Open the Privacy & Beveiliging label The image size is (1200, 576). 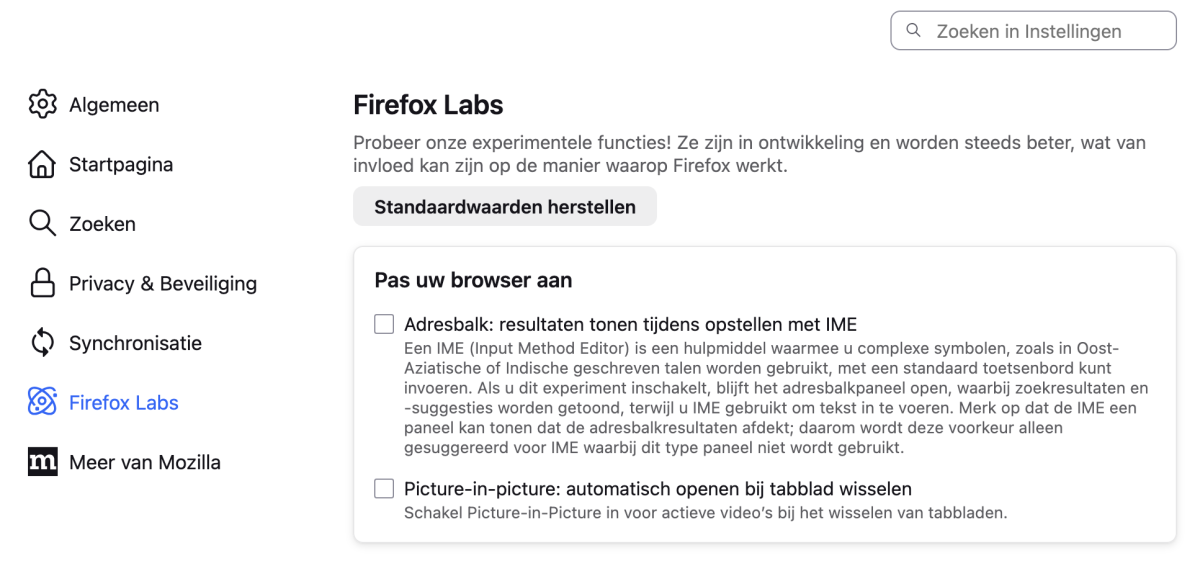pos(163,284)
